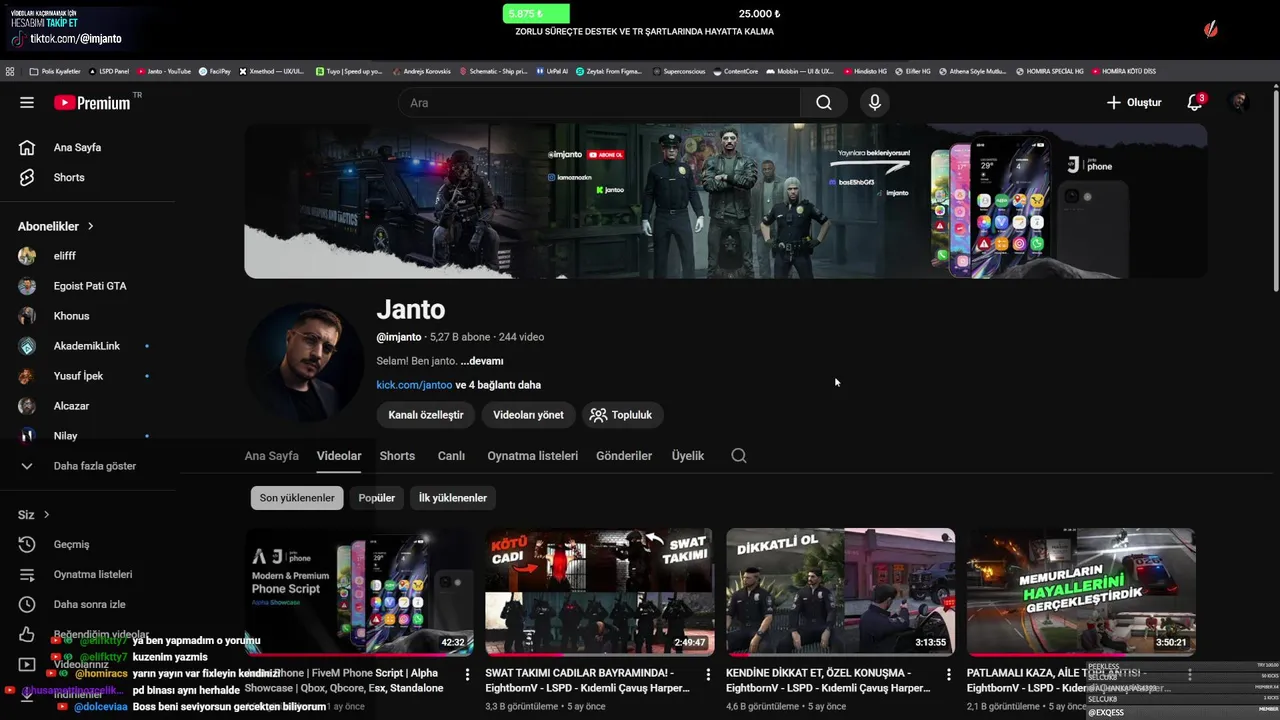
Task: Select the Popüler filter chip
Action: coord(377,498)
